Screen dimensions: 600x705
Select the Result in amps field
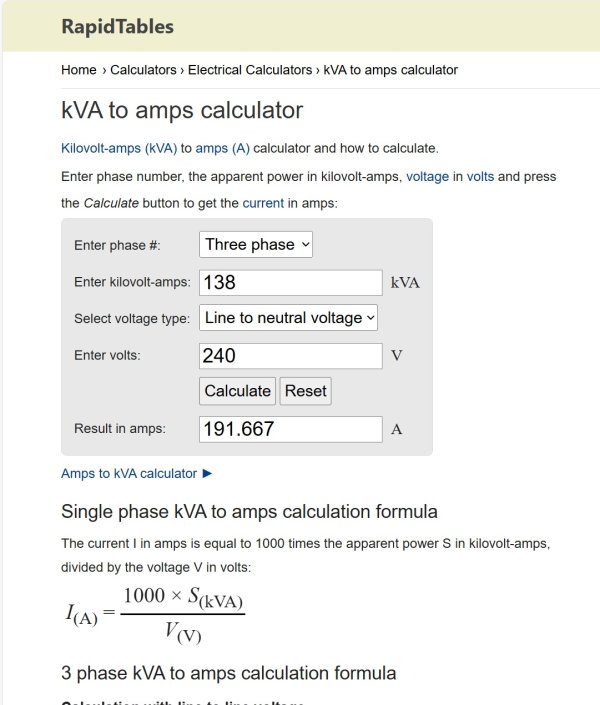click(291, 429)
